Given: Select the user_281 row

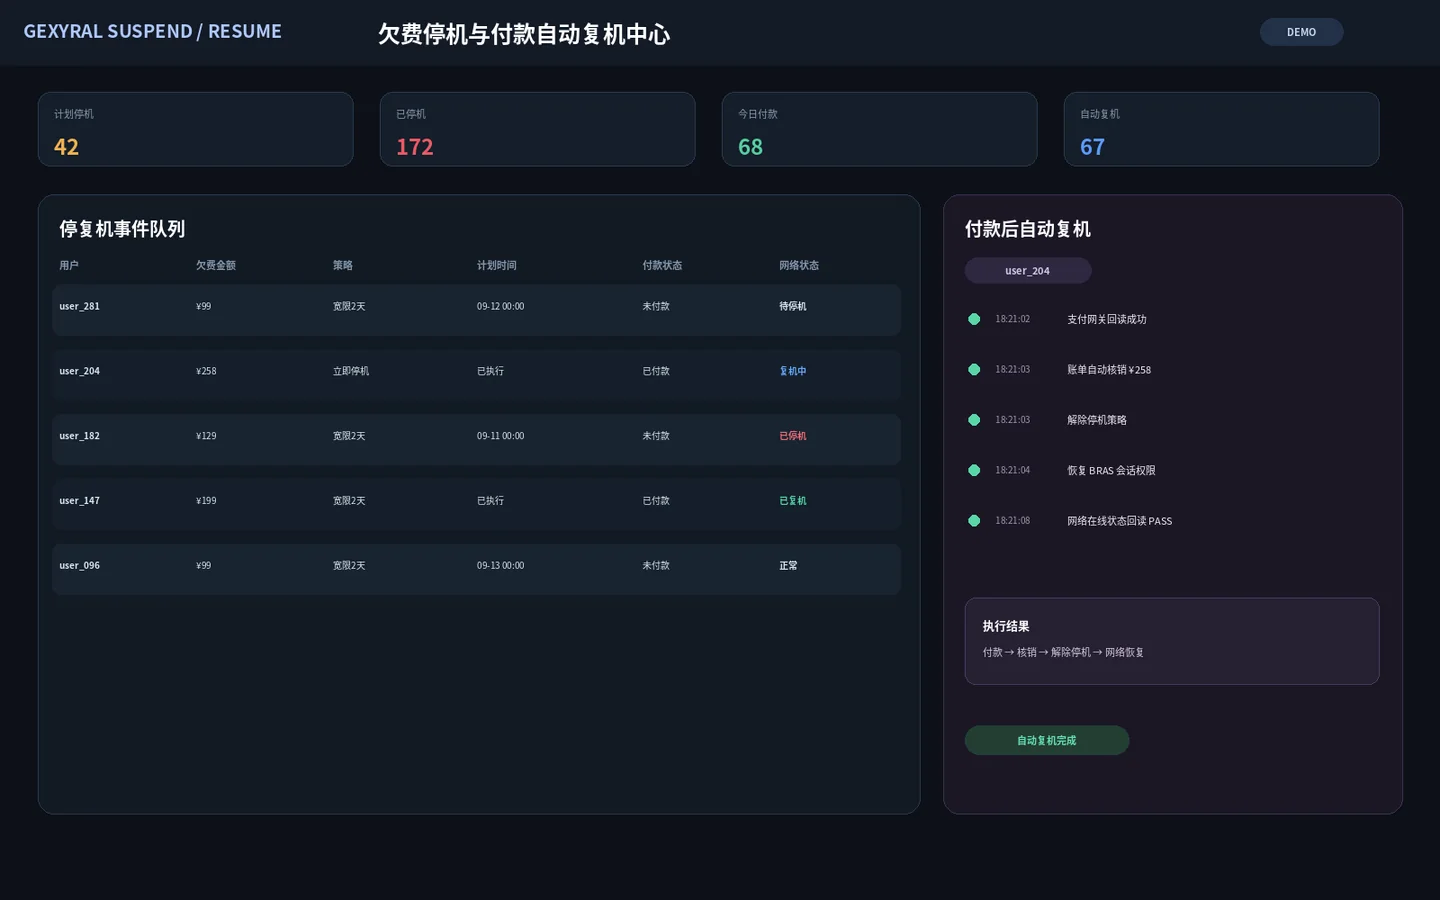Looking at the screenshot, I should coord(476,310).
